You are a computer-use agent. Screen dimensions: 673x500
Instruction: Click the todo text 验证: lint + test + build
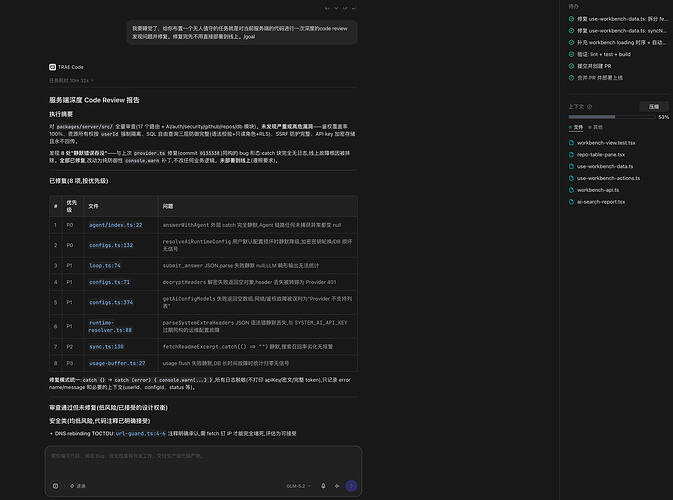pyautogui.click(x=604, y=54)
